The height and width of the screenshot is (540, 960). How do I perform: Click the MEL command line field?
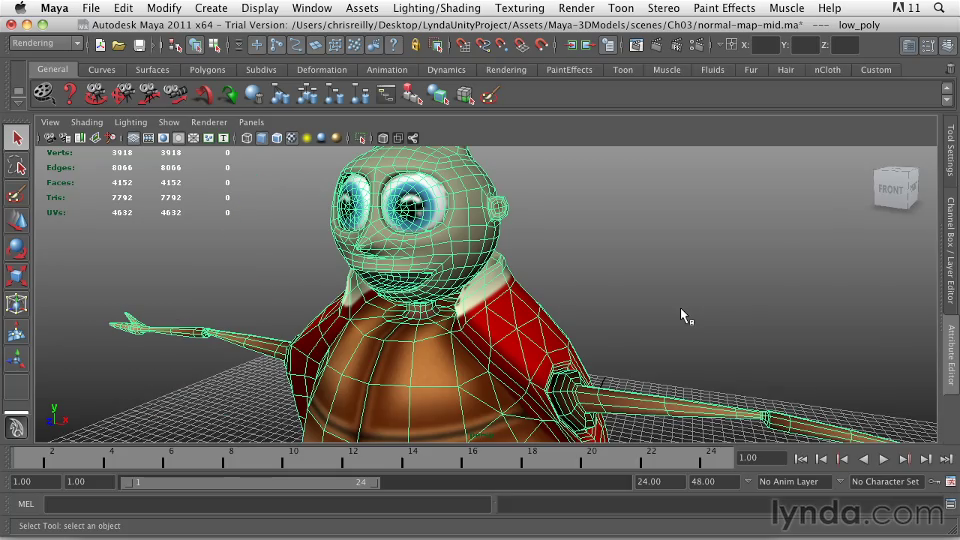268,504
